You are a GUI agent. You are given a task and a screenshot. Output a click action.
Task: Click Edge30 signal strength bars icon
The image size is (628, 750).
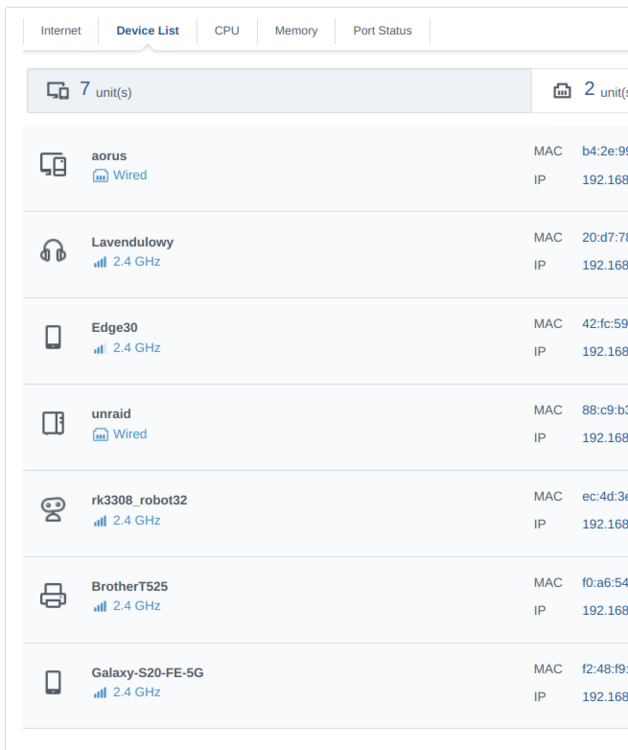coord(99,349)
